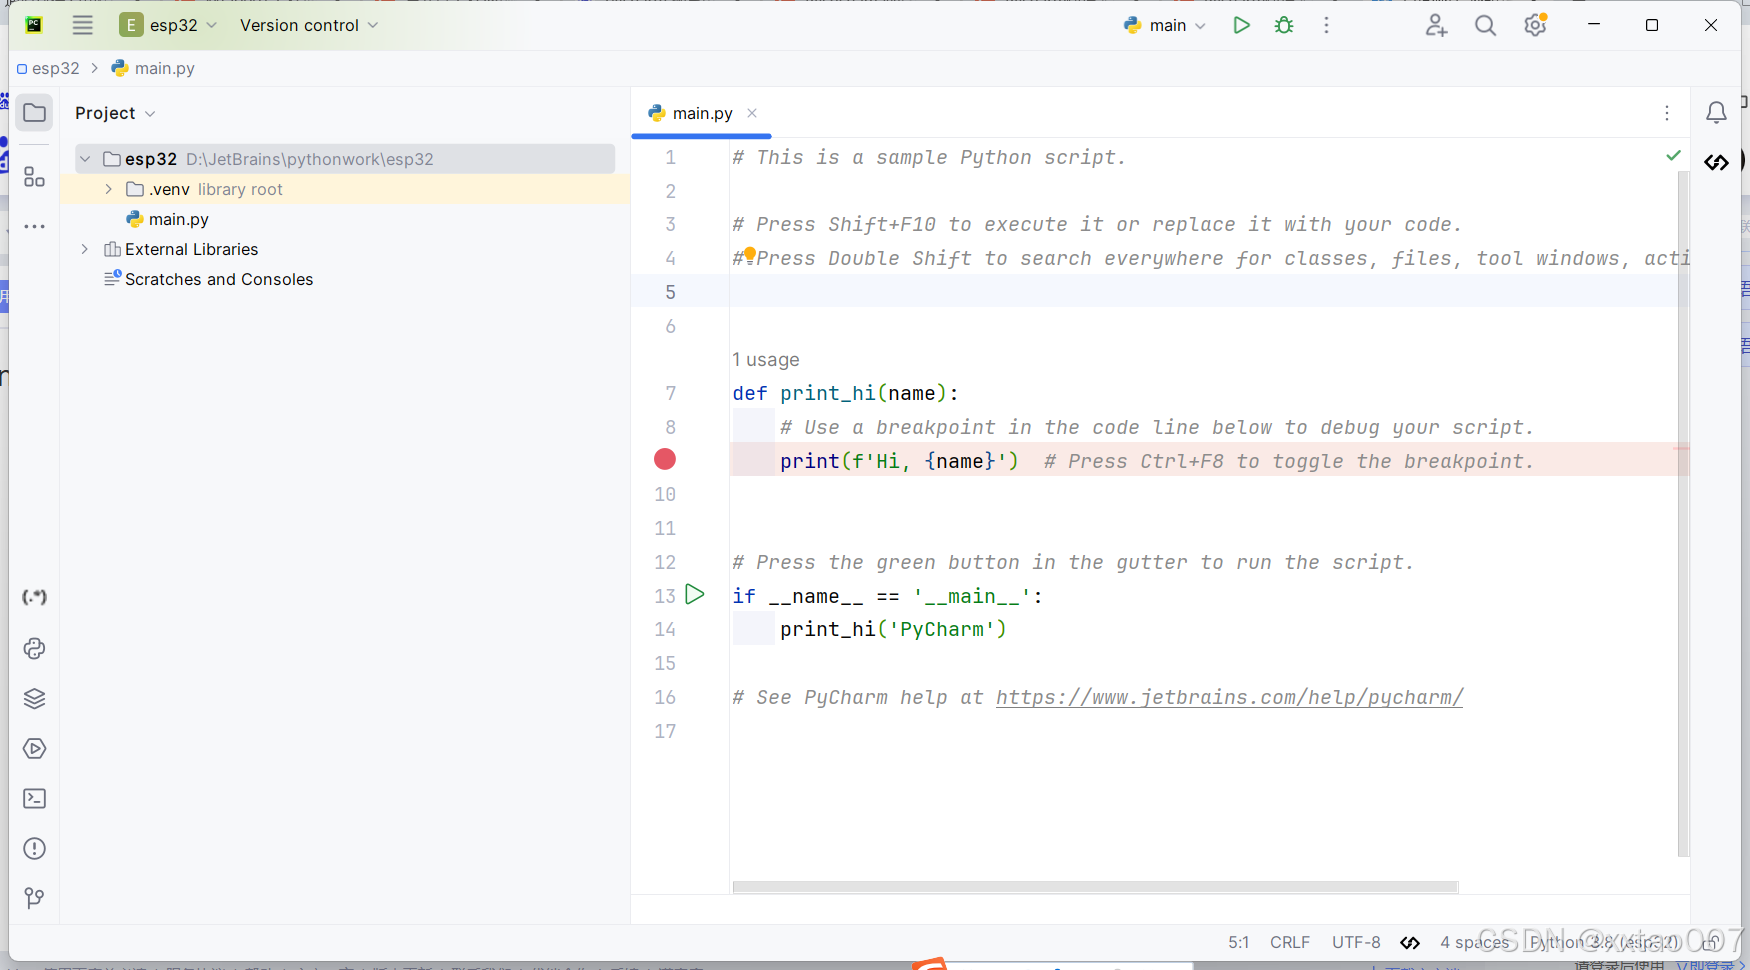1750x970 pixels.
Task: Open notifications via the bell icon
Action: tap(1717, 113)
